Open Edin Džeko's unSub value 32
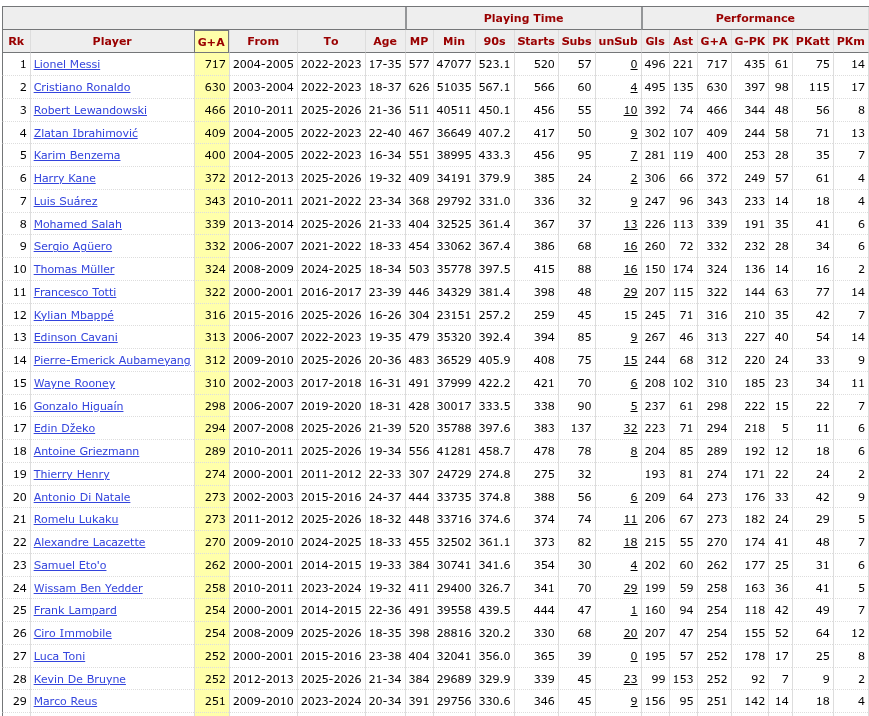The width and height of the screenshot is (869, 716). [630, 428]
